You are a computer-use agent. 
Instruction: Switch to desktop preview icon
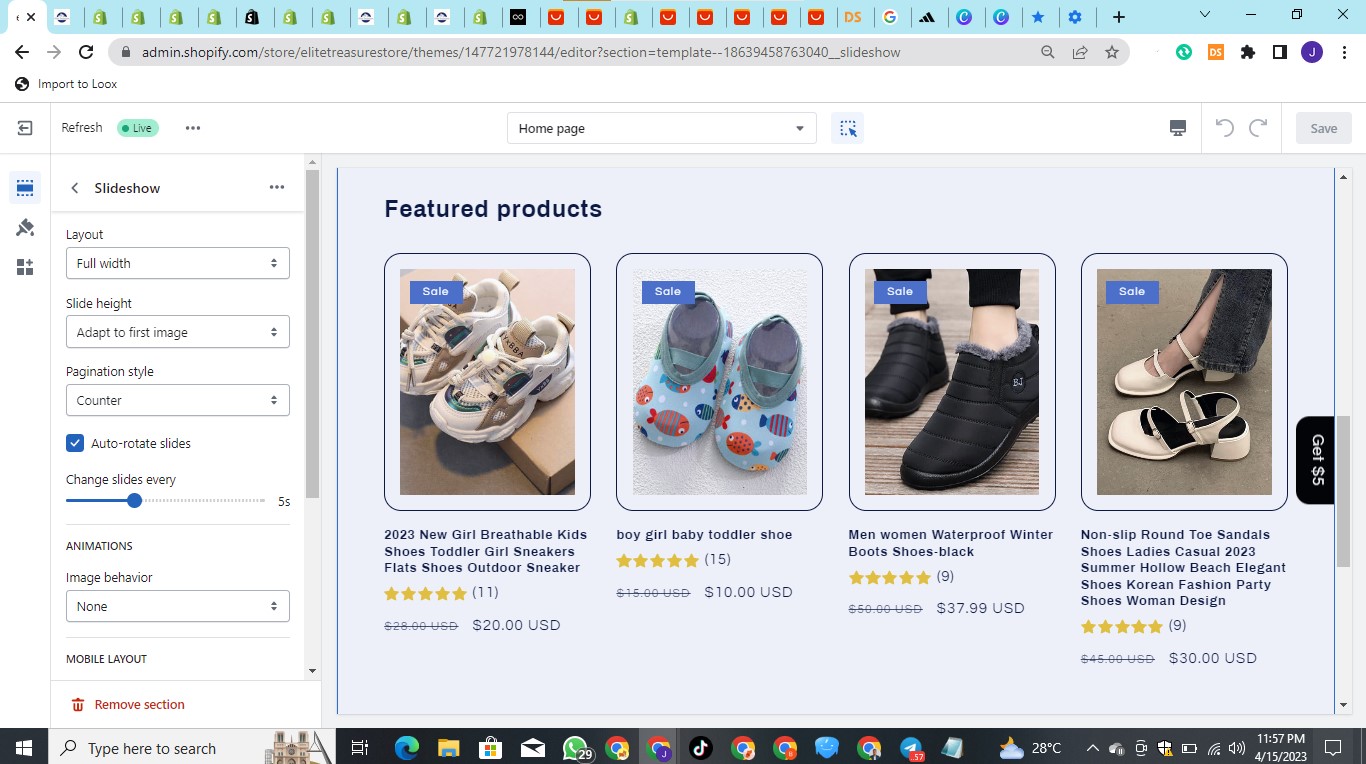click(1178, 128)
